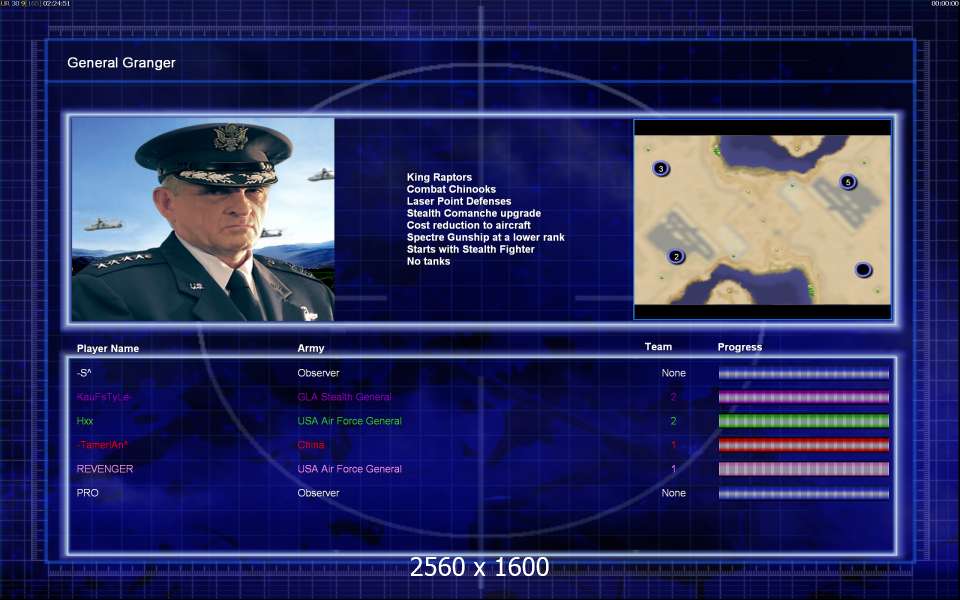Click "Cost reduction to aircraft" text
Viewport: 960px width, 600px height.
[x=468, y=225]
